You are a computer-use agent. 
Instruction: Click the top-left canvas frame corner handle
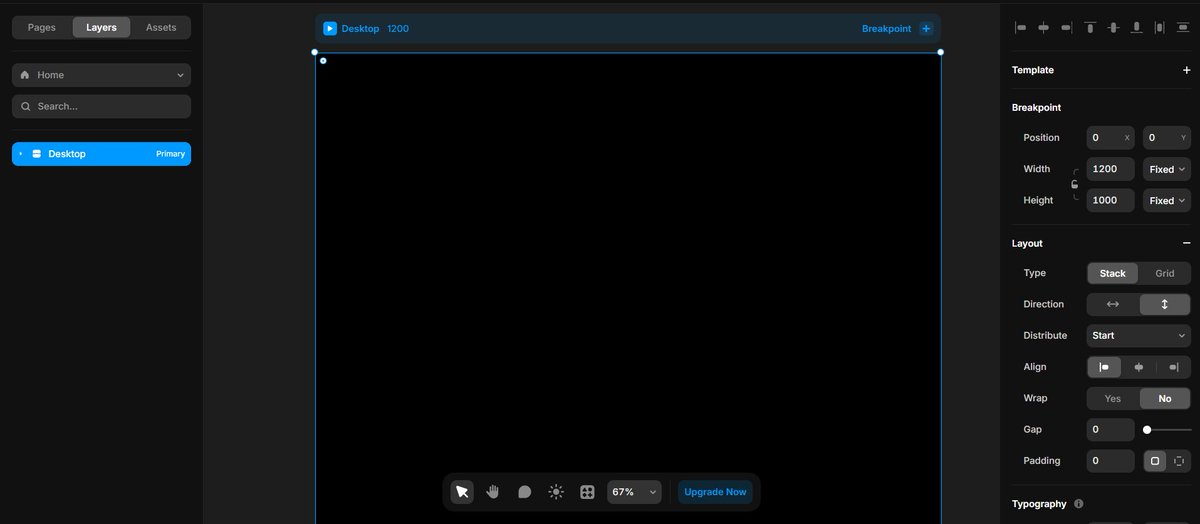[x=315, y=52]
